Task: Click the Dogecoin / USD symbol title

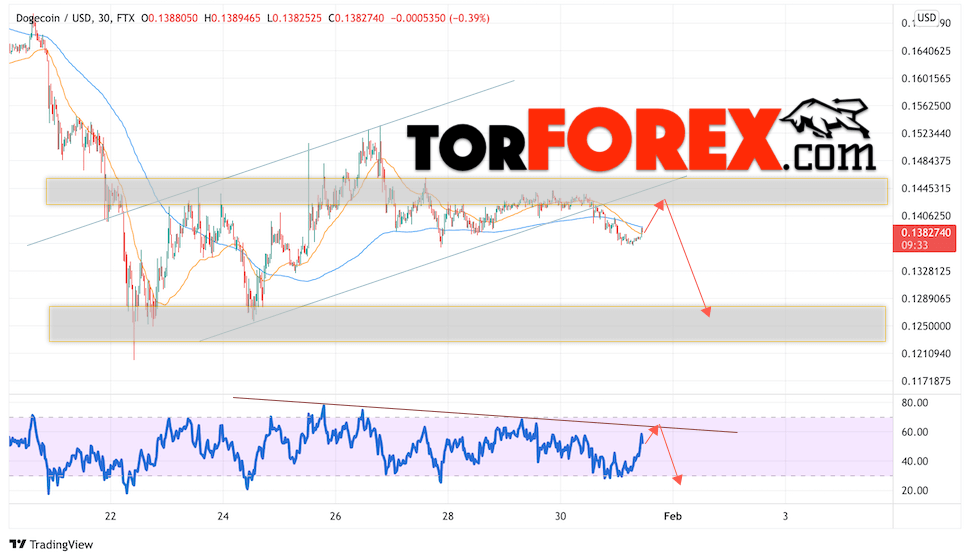Action: (x=52, y=19)
